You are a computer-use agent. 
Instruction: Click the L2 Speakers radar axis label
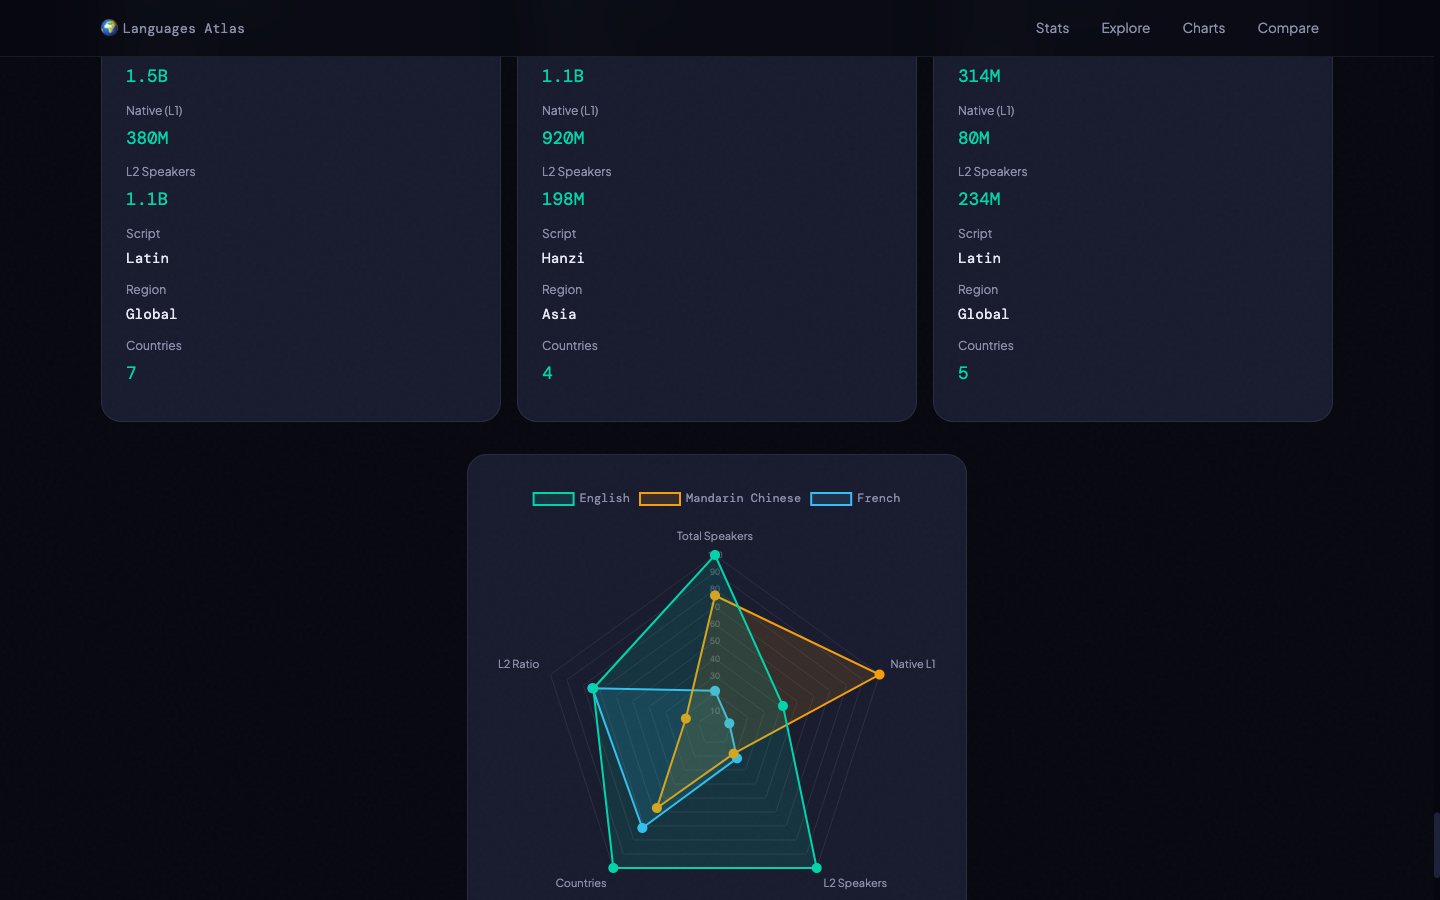click(855, 883)
